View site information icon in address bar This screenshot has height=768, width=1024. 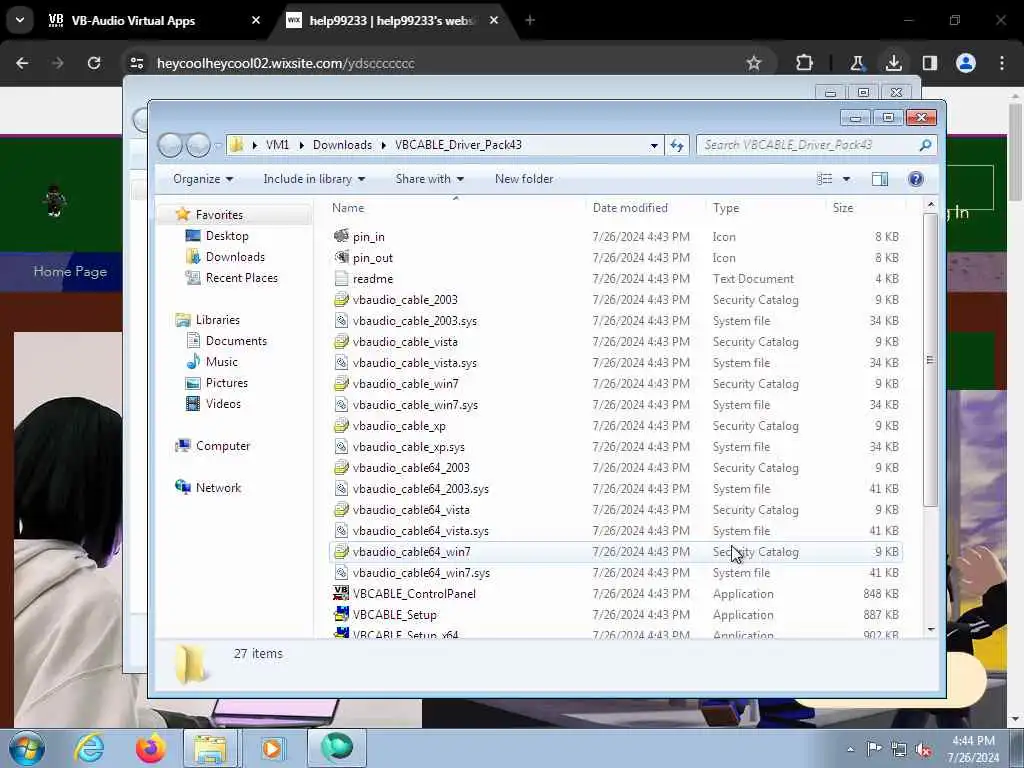click(x=136, y=63)
